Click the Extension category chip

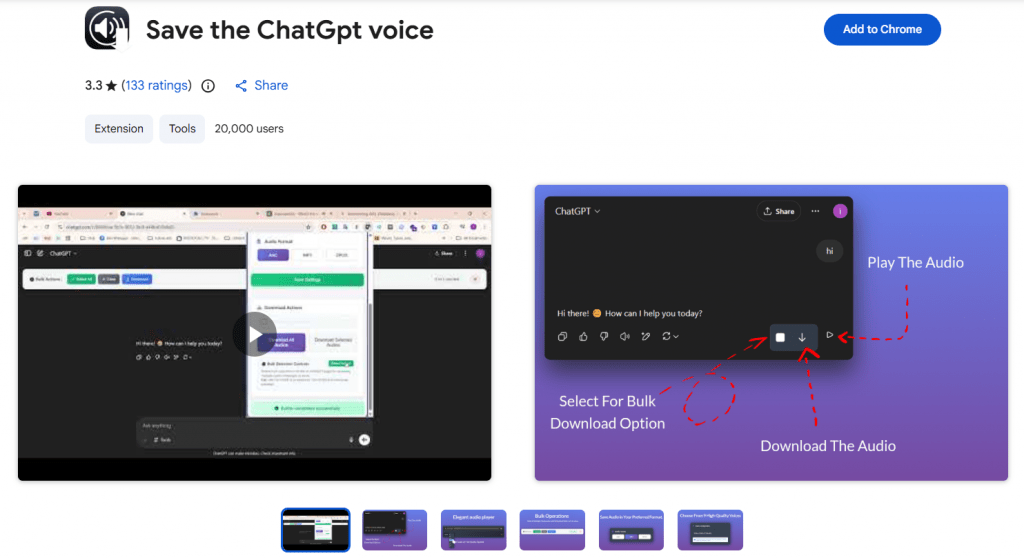coord(119,129)
